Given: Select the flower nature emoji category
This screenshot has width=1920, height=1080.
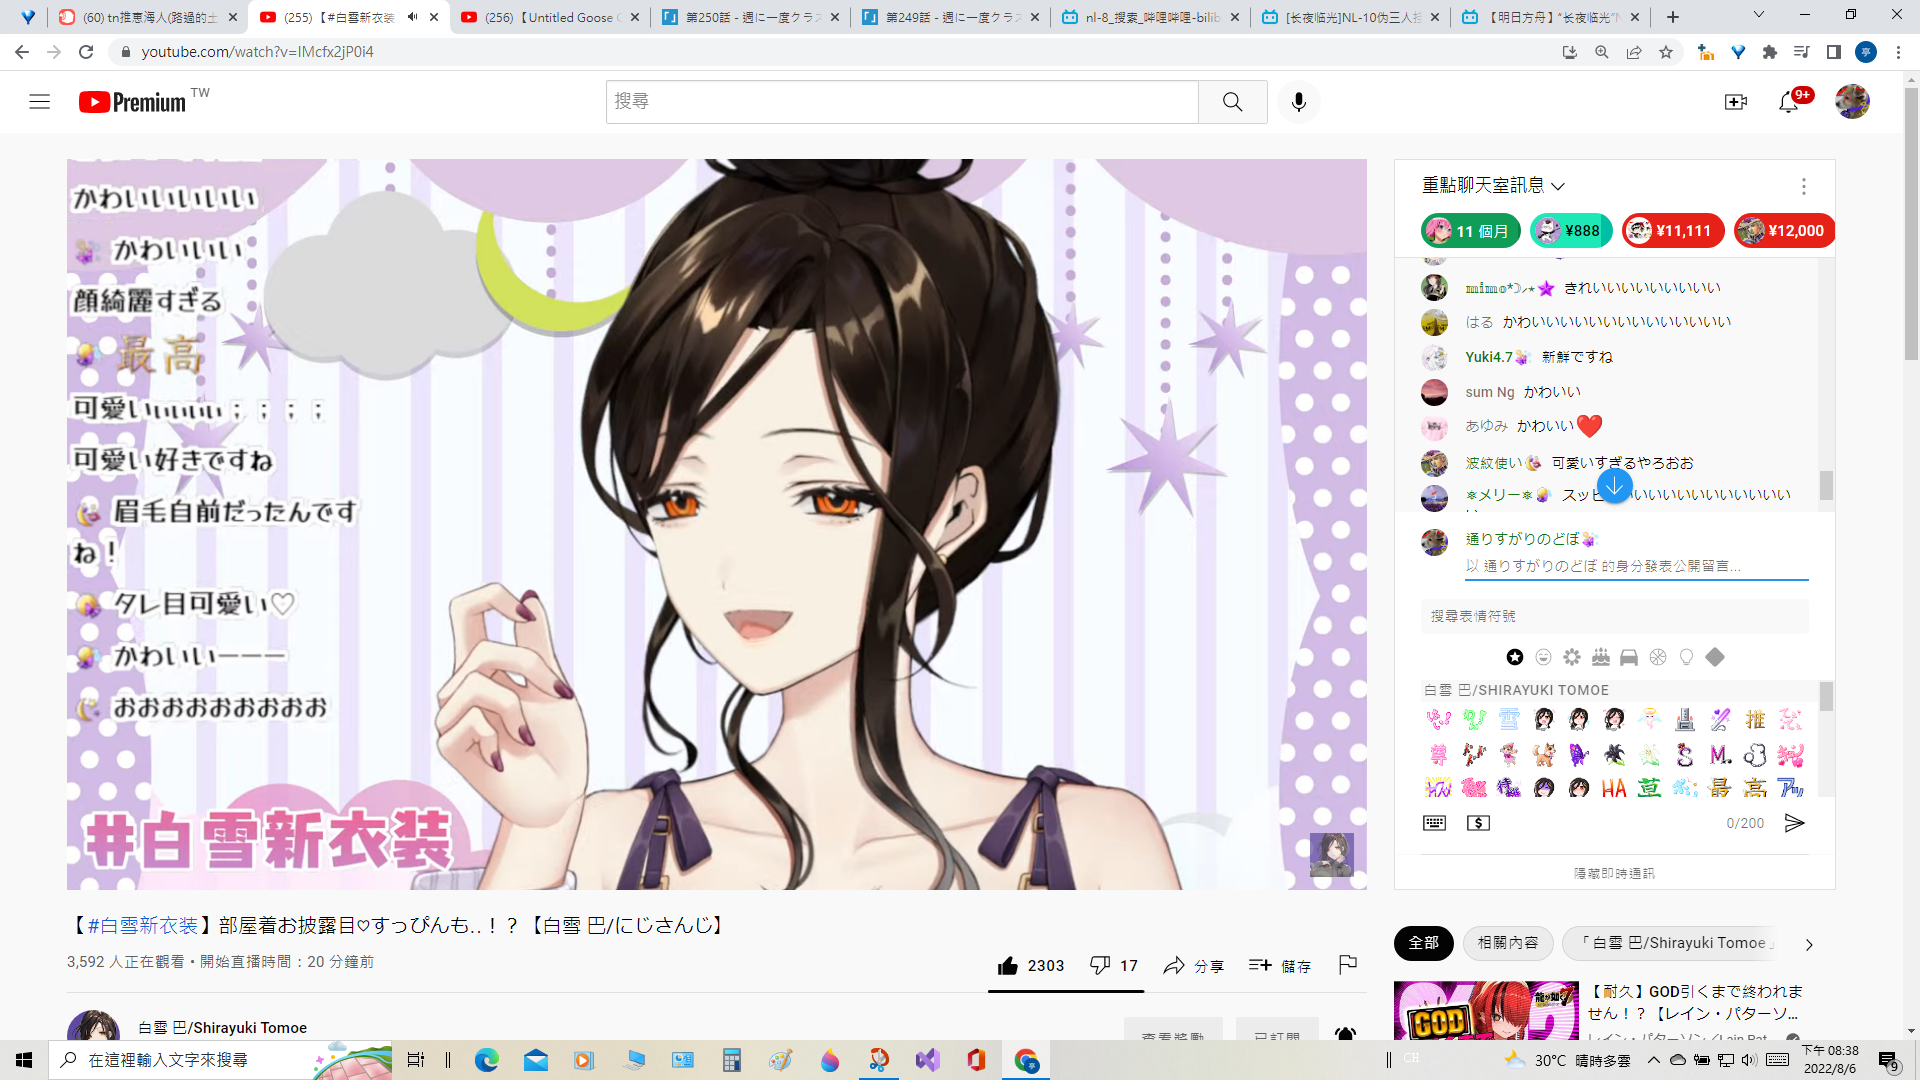Looking at the screenshot, I should pos(1572,657).
